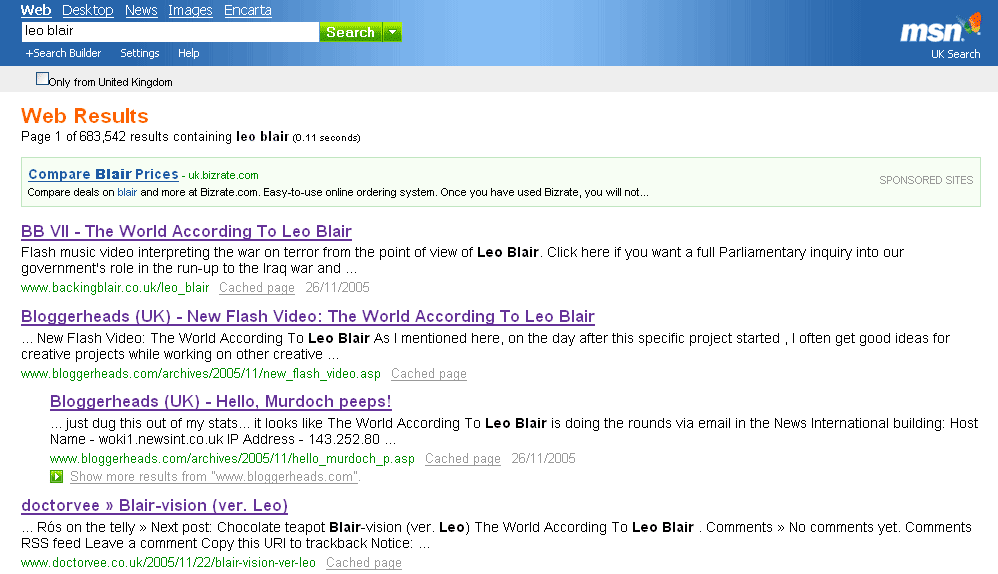Viewport: 998px width, 574px height.
Task: Show more results from www.bloggerheads.com
Action: pos(215,477)
